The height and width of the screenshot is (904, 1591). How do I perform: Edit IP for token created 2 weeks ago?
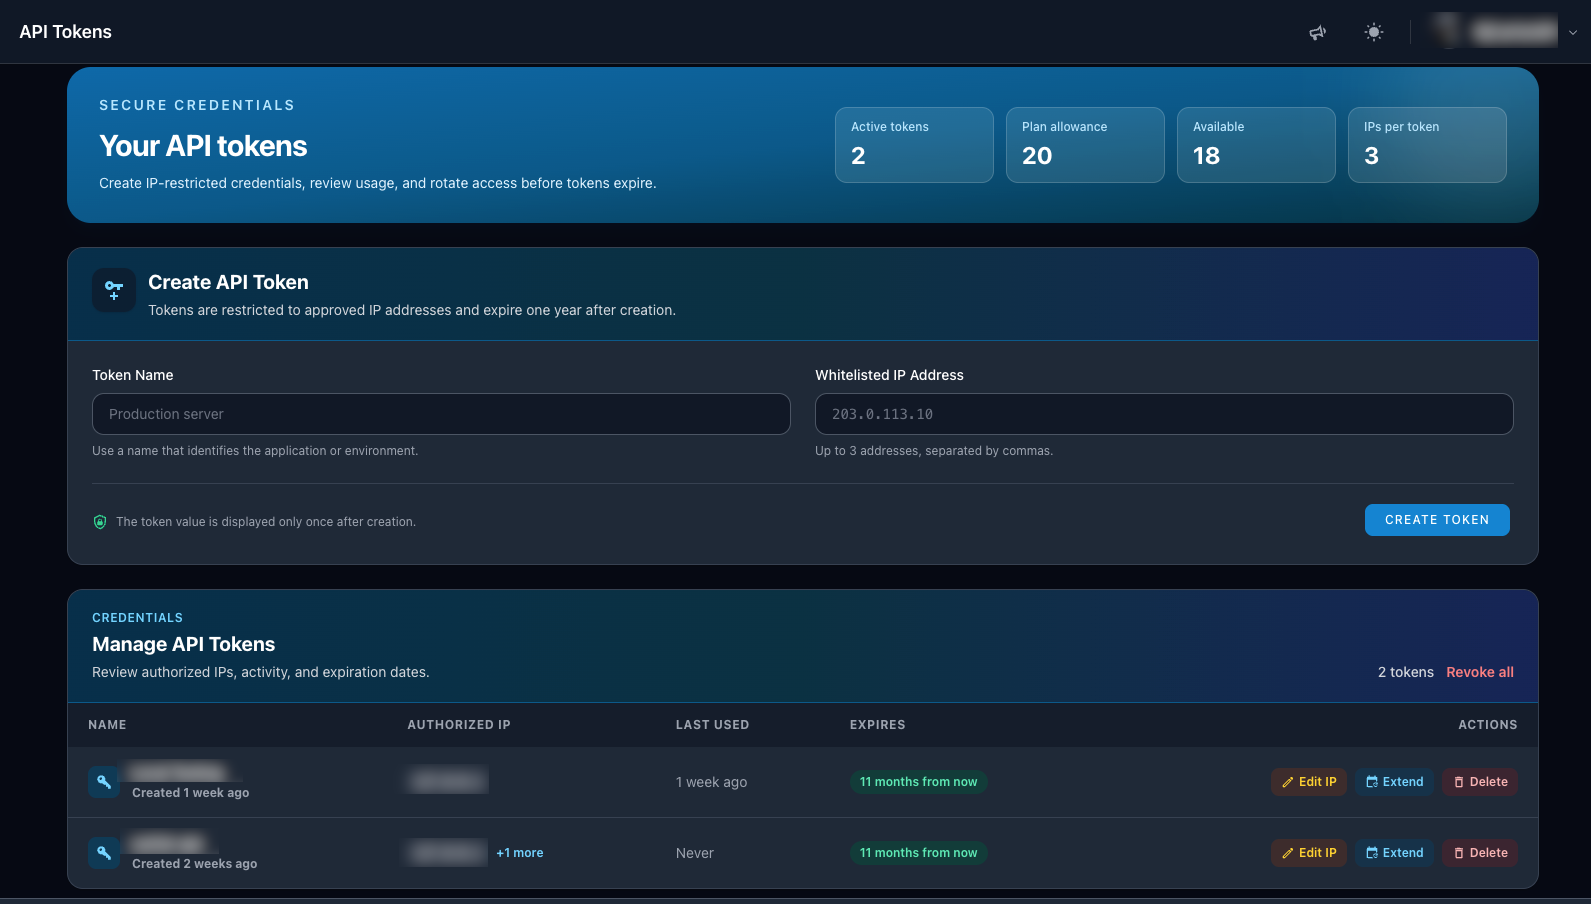[x=1309, y=853]
